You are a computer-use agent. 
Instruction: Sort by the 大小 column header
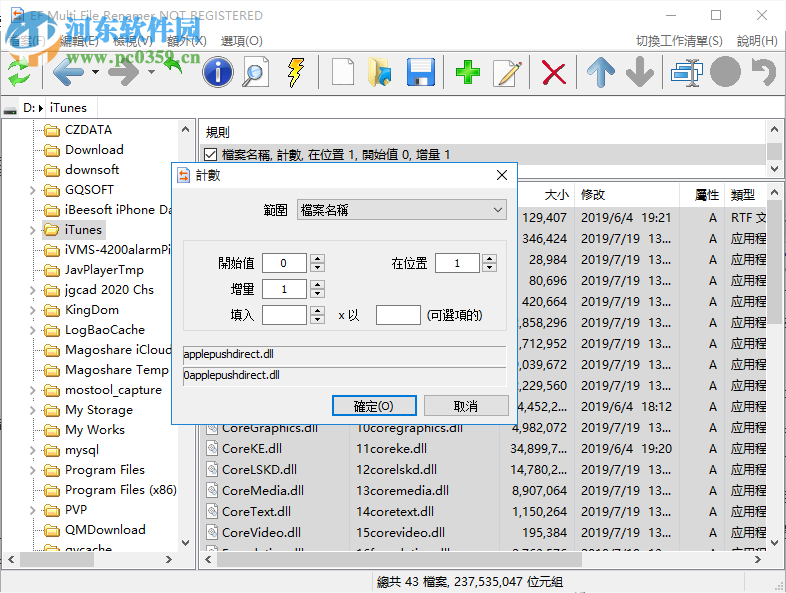(545, 195)
